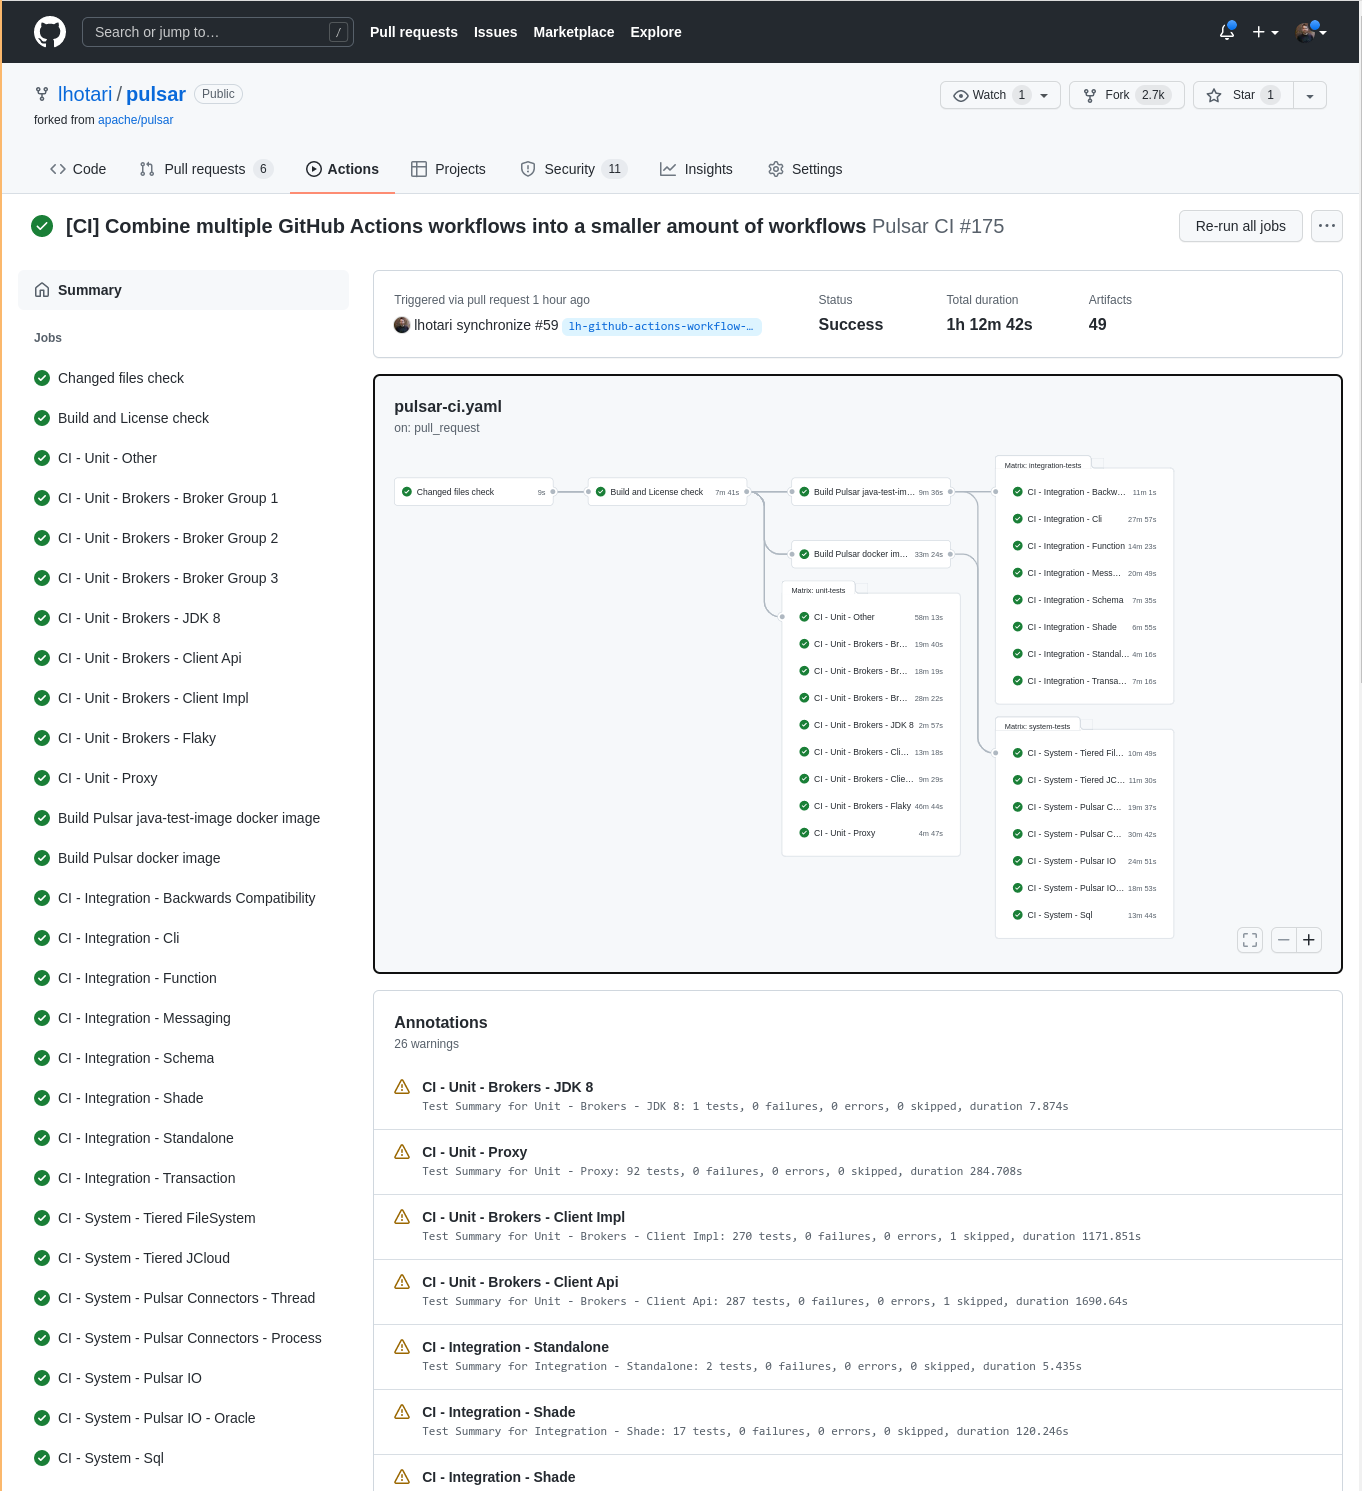Switch to the Code tab
This screenshot has width=1362, height=1491.
tap(78, 169)
